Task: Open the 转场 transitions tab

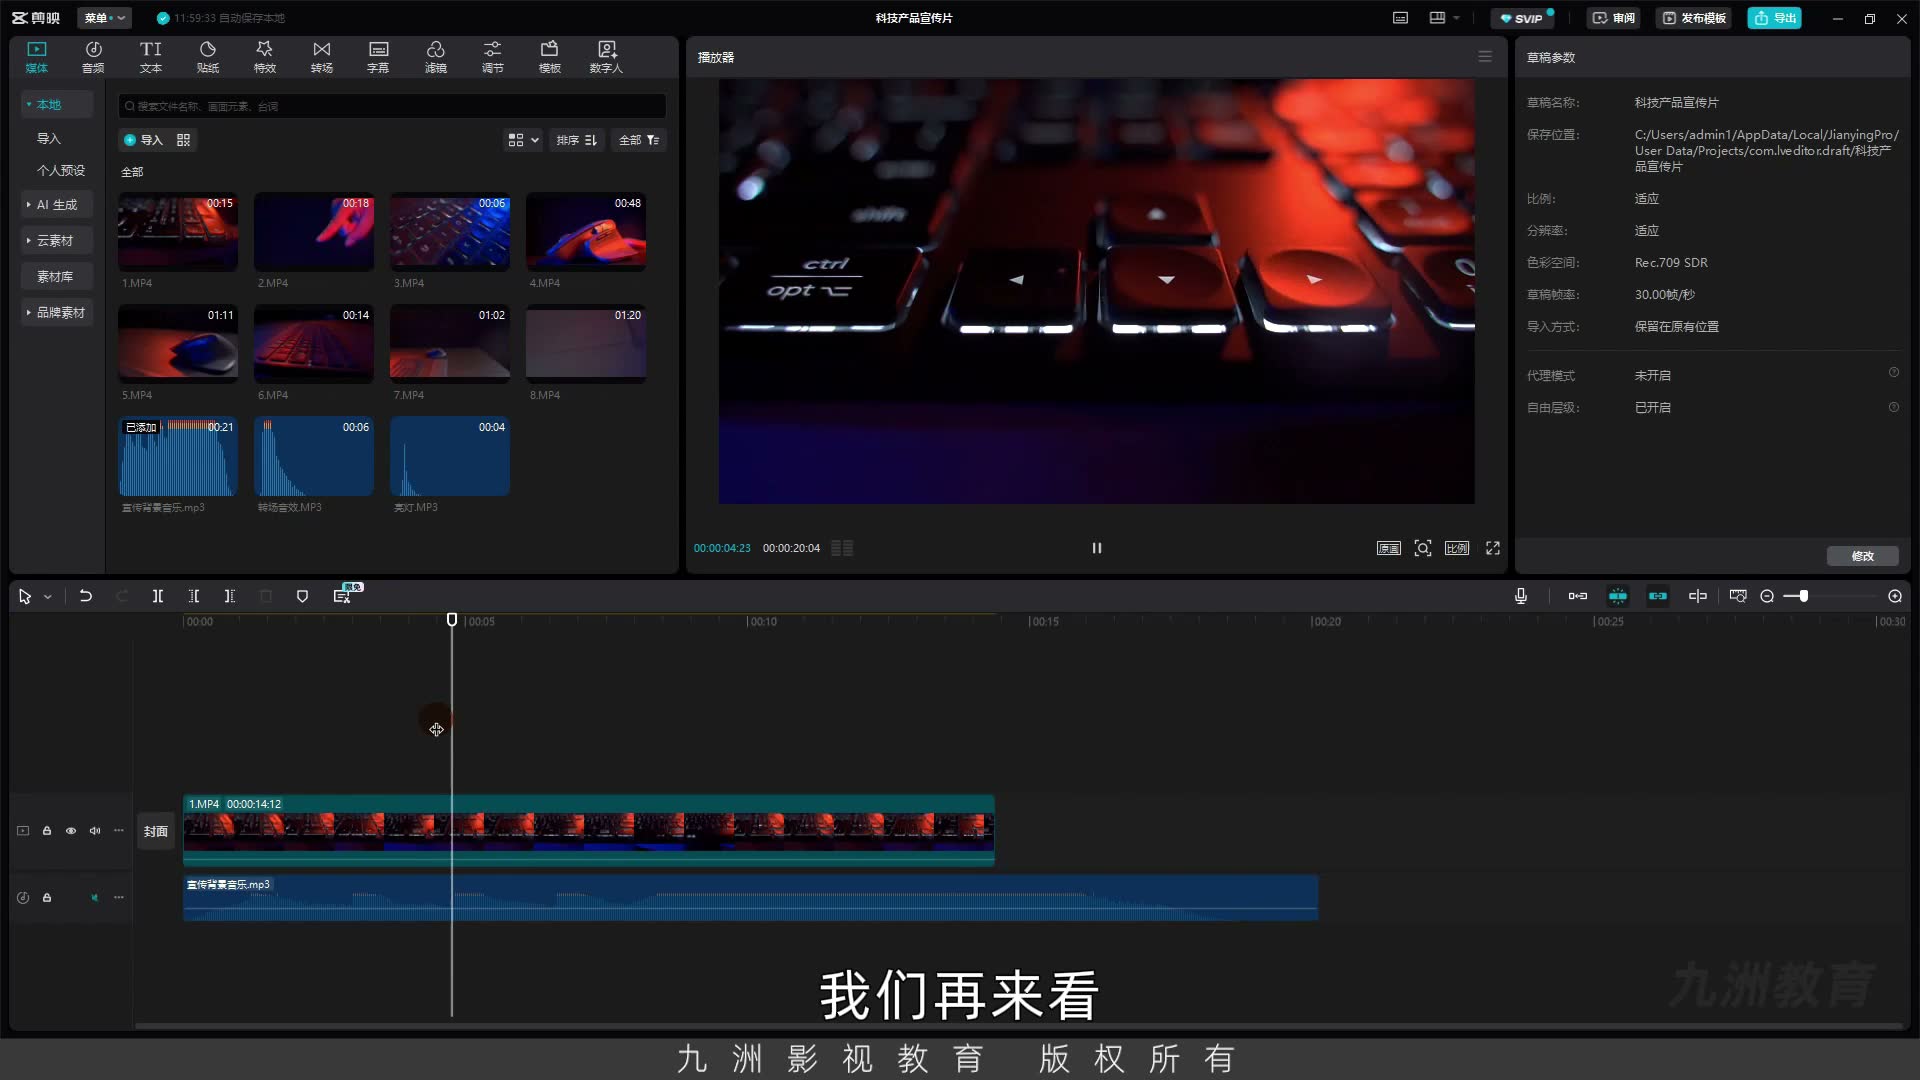Action: point(322,57)
